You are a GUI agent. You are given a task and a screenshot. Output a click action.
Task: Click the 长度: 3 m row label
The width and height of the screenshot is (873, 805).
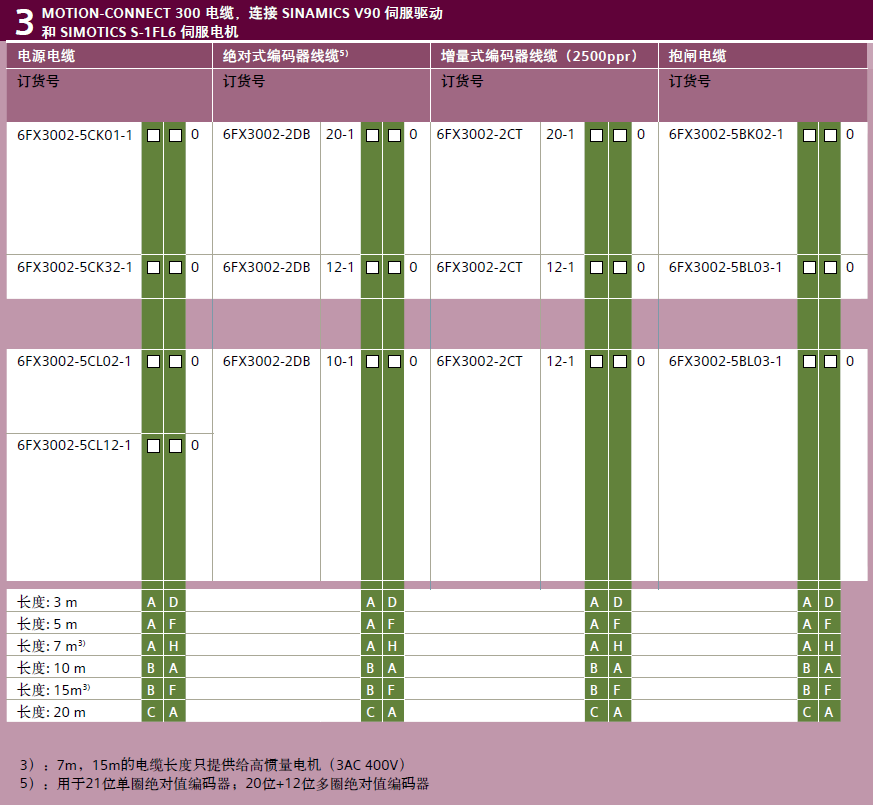(47, 602)
